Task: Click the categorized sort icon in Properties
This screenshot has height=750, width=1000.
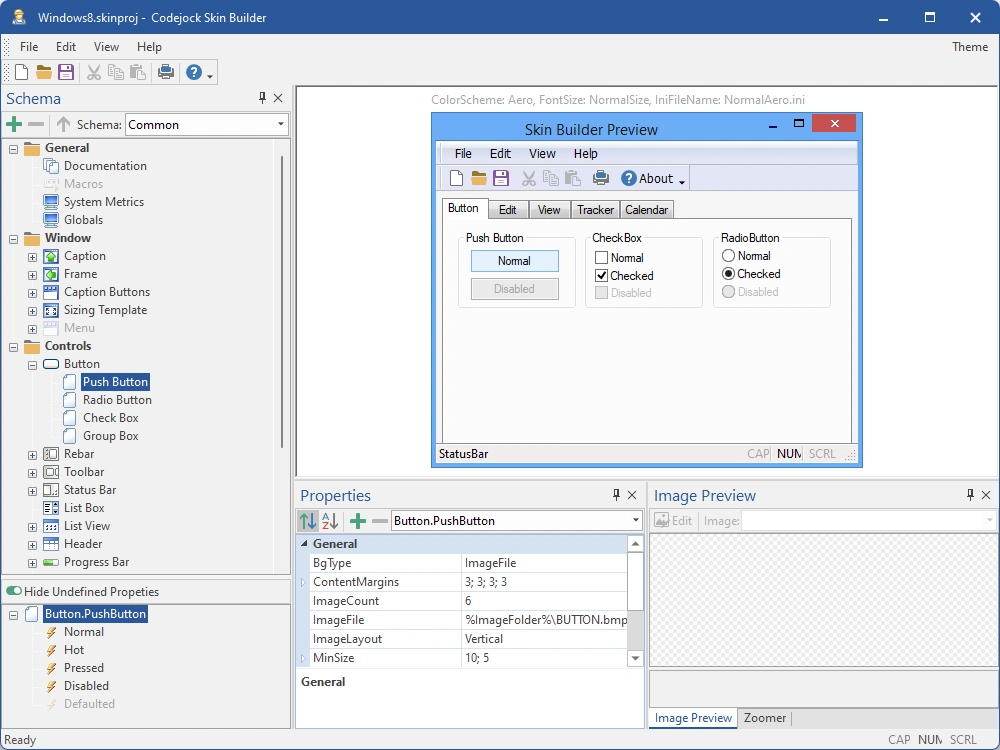Action: point(308,521)
